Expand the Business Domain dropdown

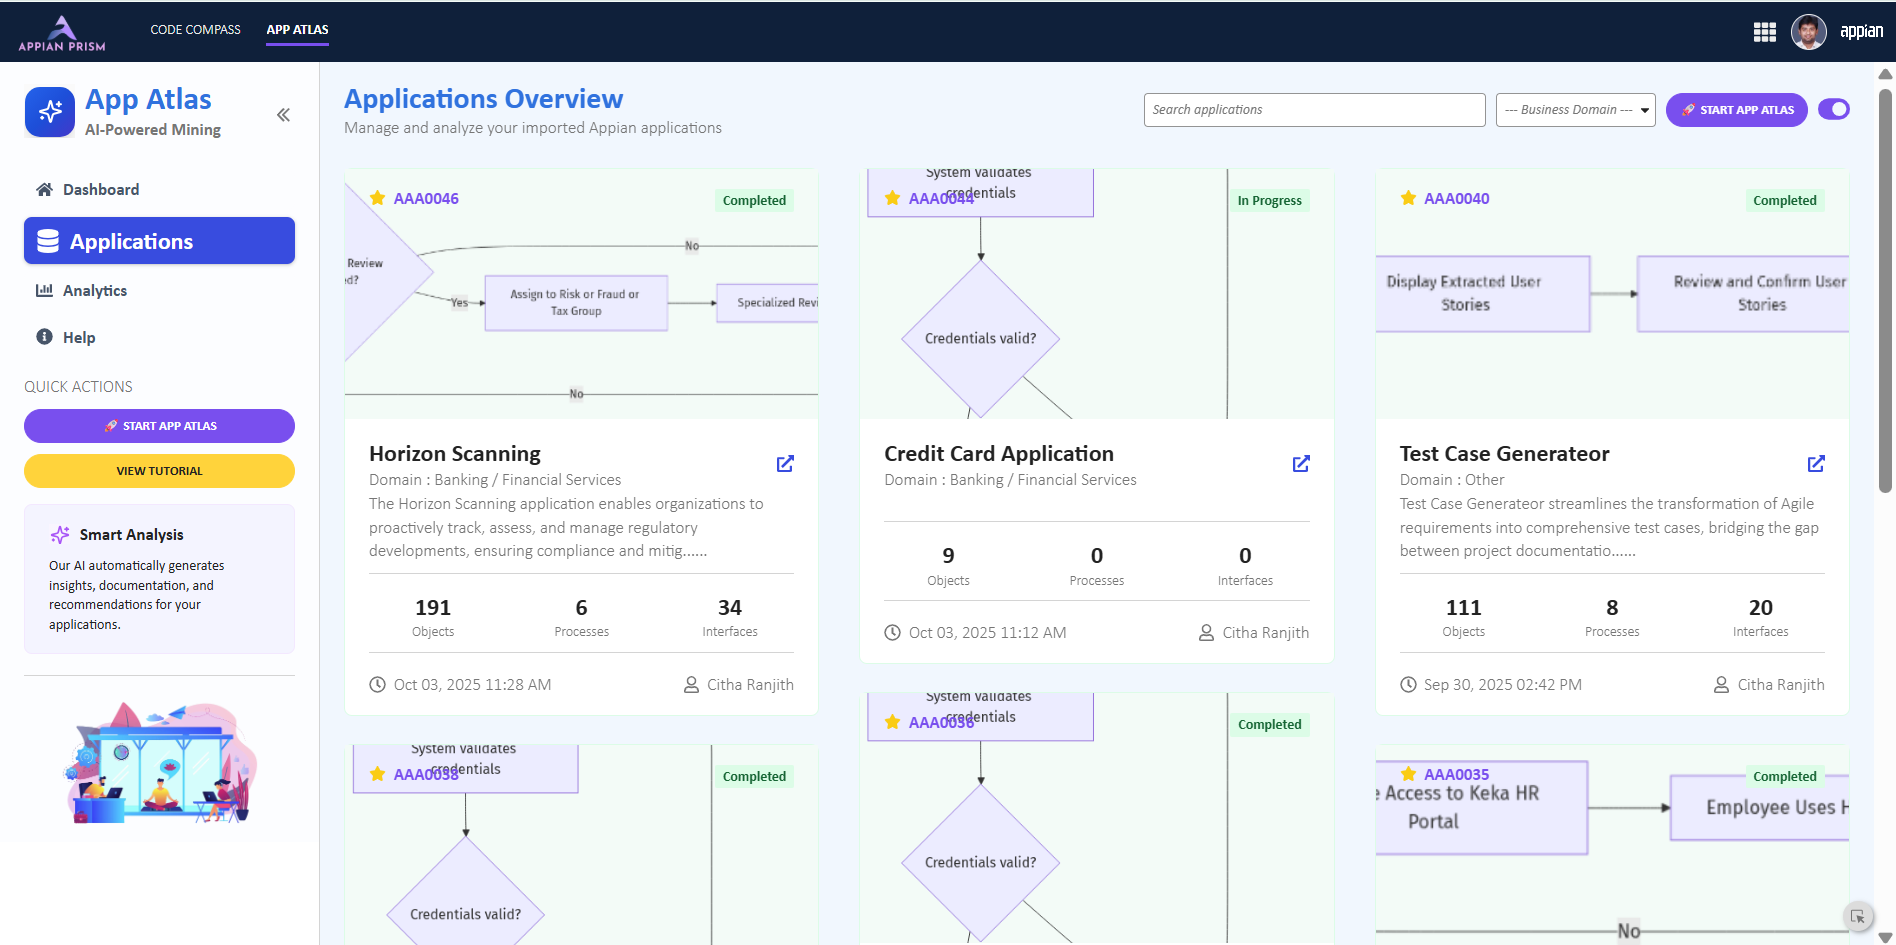click(1575, 110)
